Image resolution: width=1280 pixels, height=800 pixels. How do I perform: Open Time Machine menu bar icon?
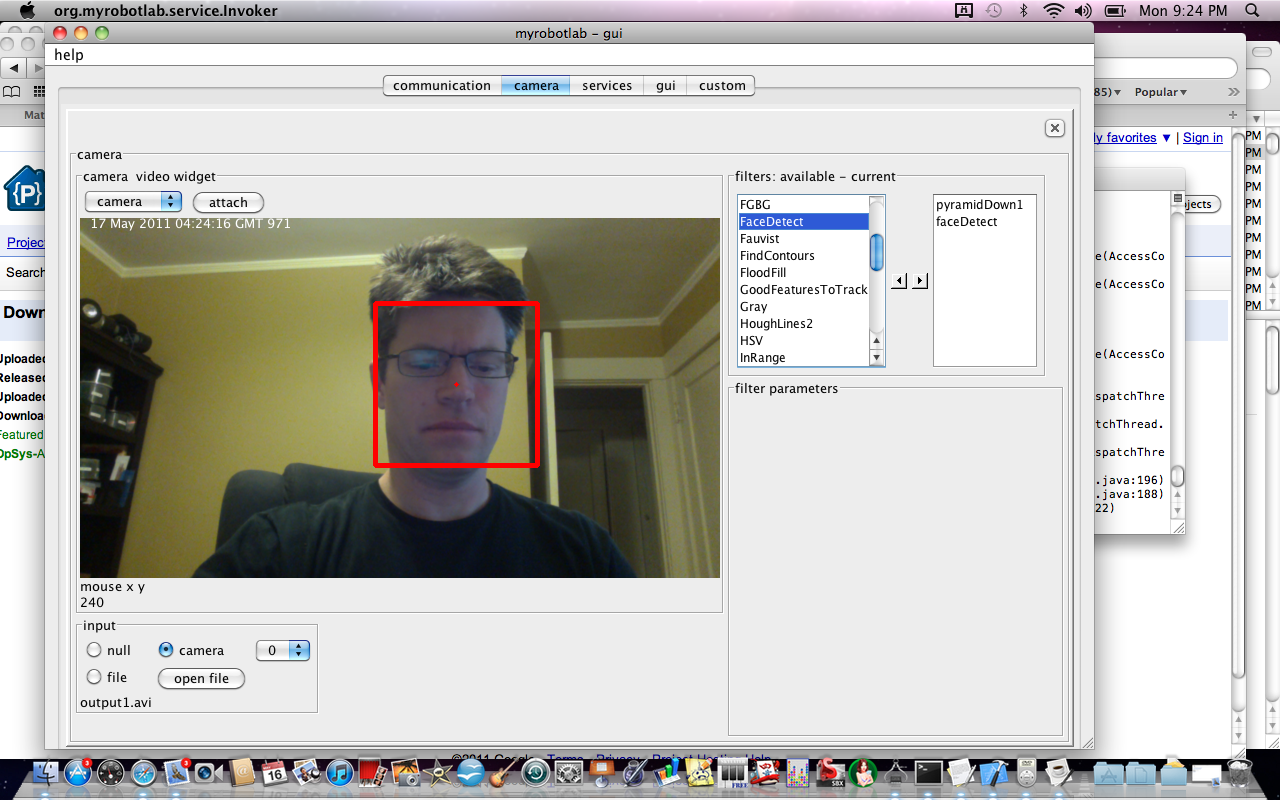(993, 11)
